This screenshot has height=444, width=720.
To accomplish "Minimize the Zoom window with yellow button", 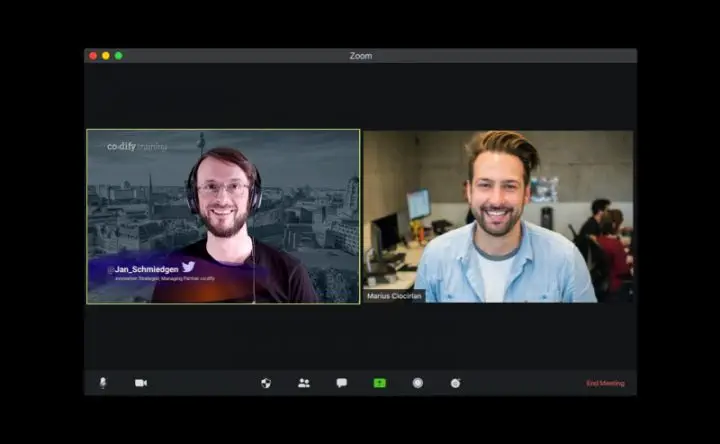I will (106, 56).
